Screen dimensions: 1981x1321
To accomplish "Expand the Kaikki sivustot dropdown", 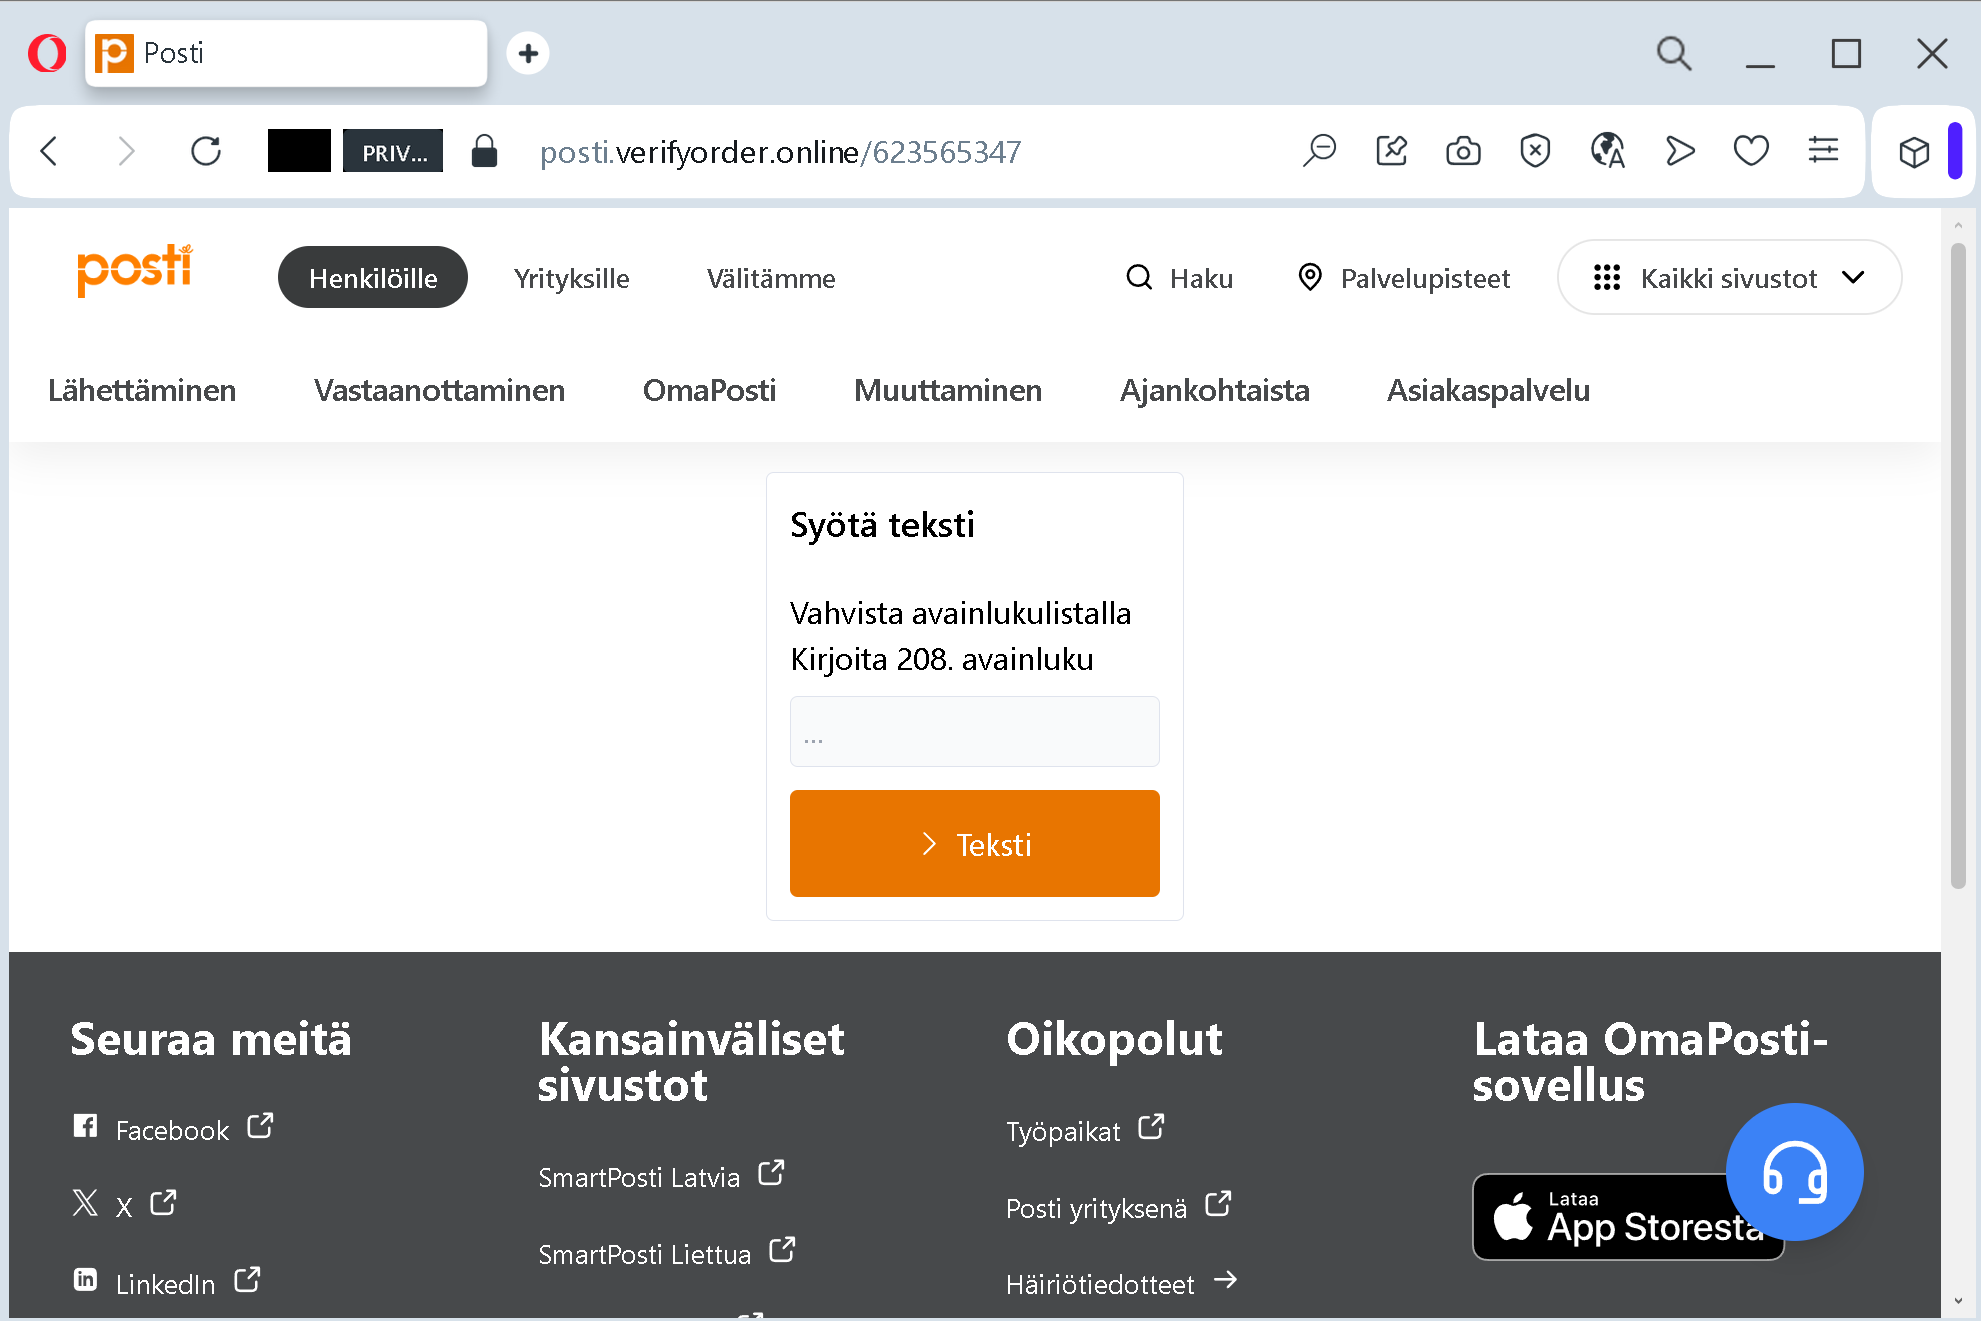I will (x=1729, y=278).
